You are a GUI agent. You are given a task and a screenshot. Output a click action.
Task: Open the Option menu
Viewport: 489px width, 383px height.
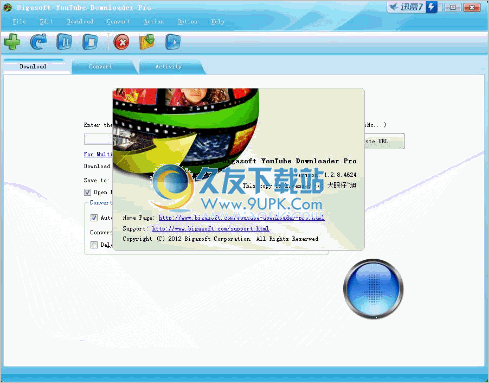187,22
